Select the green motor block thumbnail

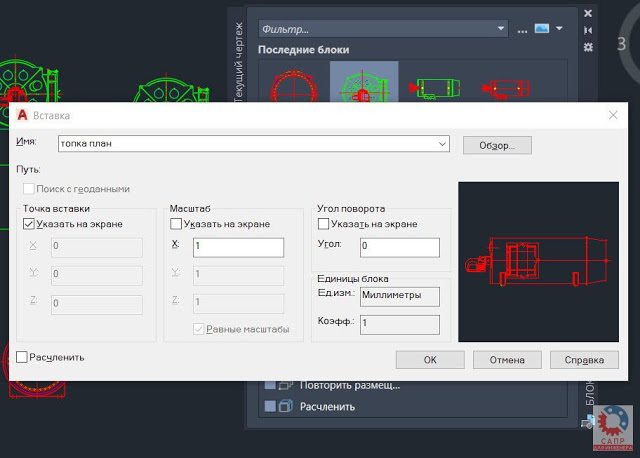tap(434, 87)
